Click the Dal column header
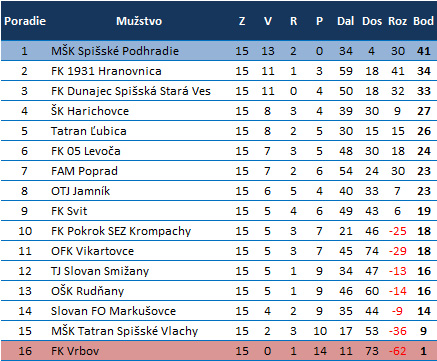 [345, 21]
